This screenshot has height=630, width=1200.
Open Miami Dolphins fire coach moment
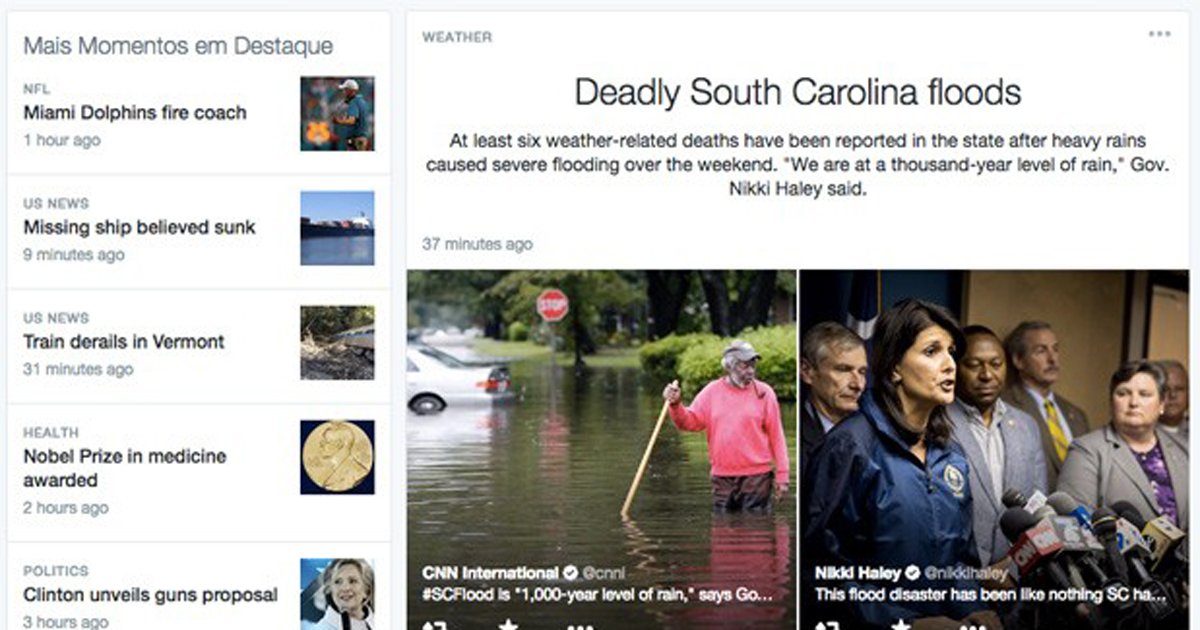tap(134, 112)
